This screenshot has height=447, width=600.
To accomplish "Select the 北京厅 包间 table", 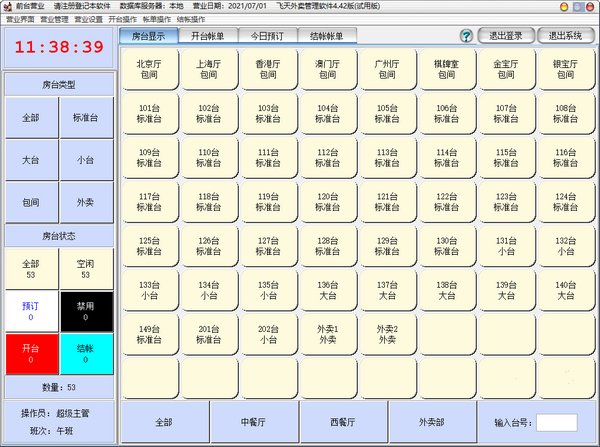I will point(149,69).
